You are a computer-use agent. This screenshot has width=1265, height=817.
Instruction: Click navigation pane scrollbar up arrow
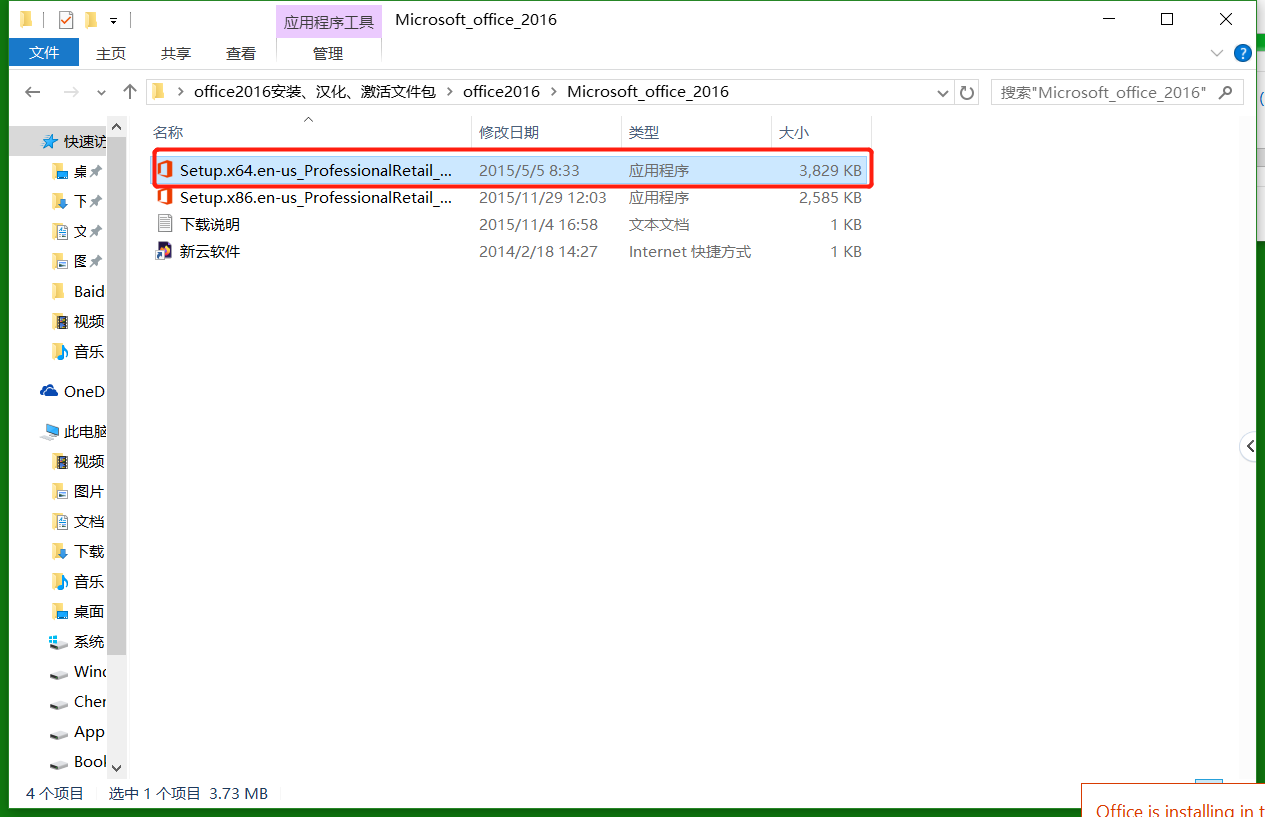(x=117, y=128)
